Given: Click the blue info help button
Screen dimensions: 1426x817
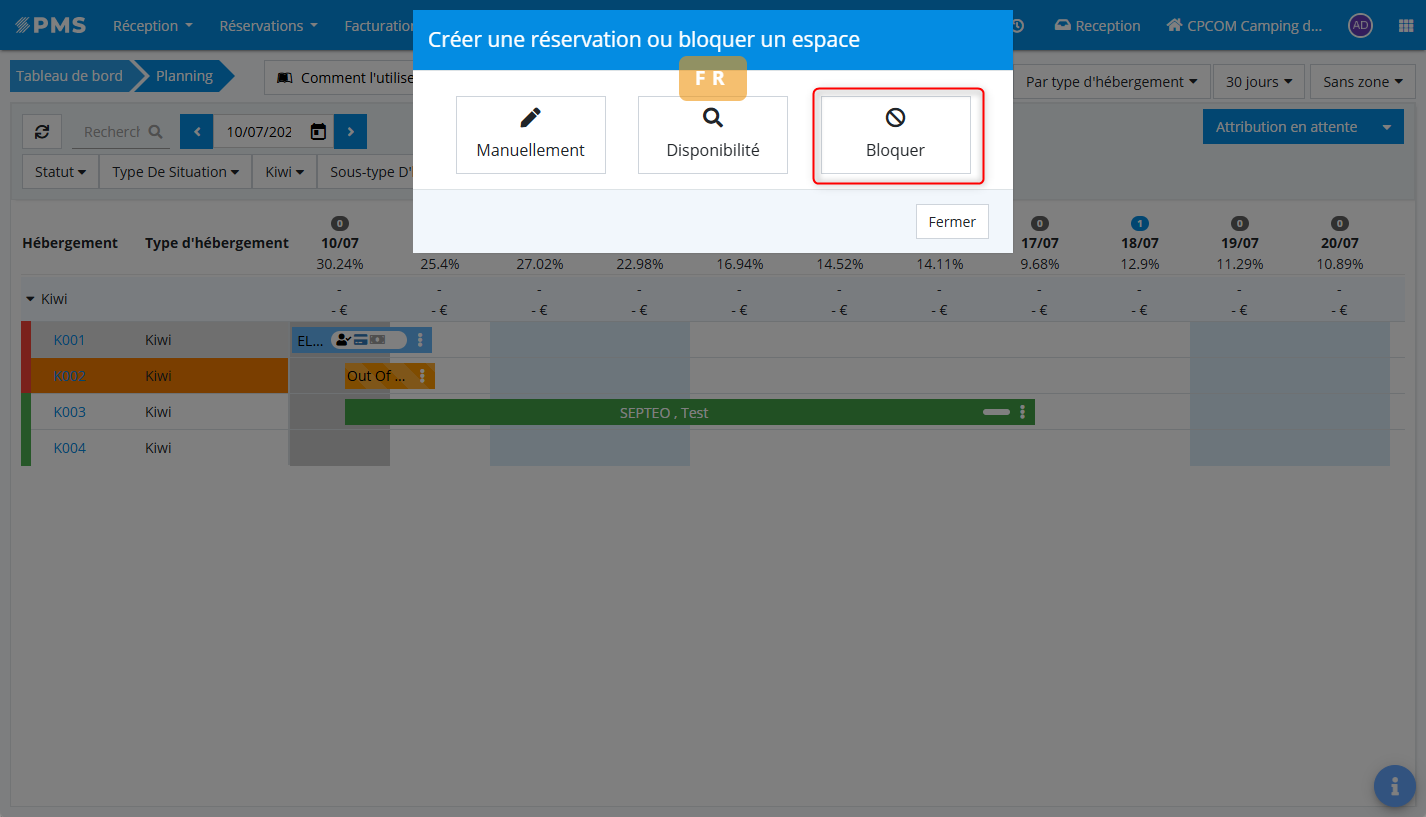Looking at the screenshot, I should coord(1394,786).
